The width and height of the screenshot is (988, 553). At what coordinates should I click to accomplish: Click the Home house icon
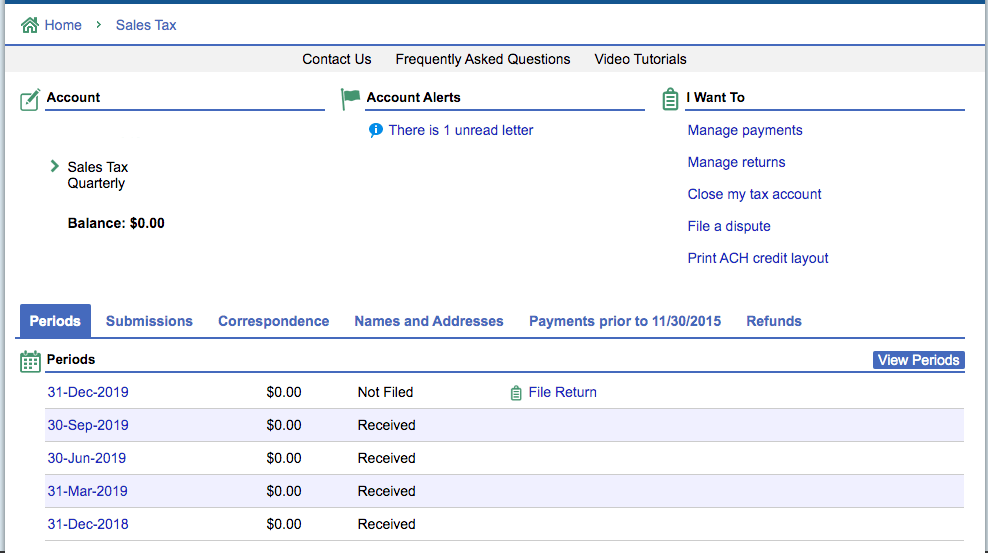tap(30, 25)
